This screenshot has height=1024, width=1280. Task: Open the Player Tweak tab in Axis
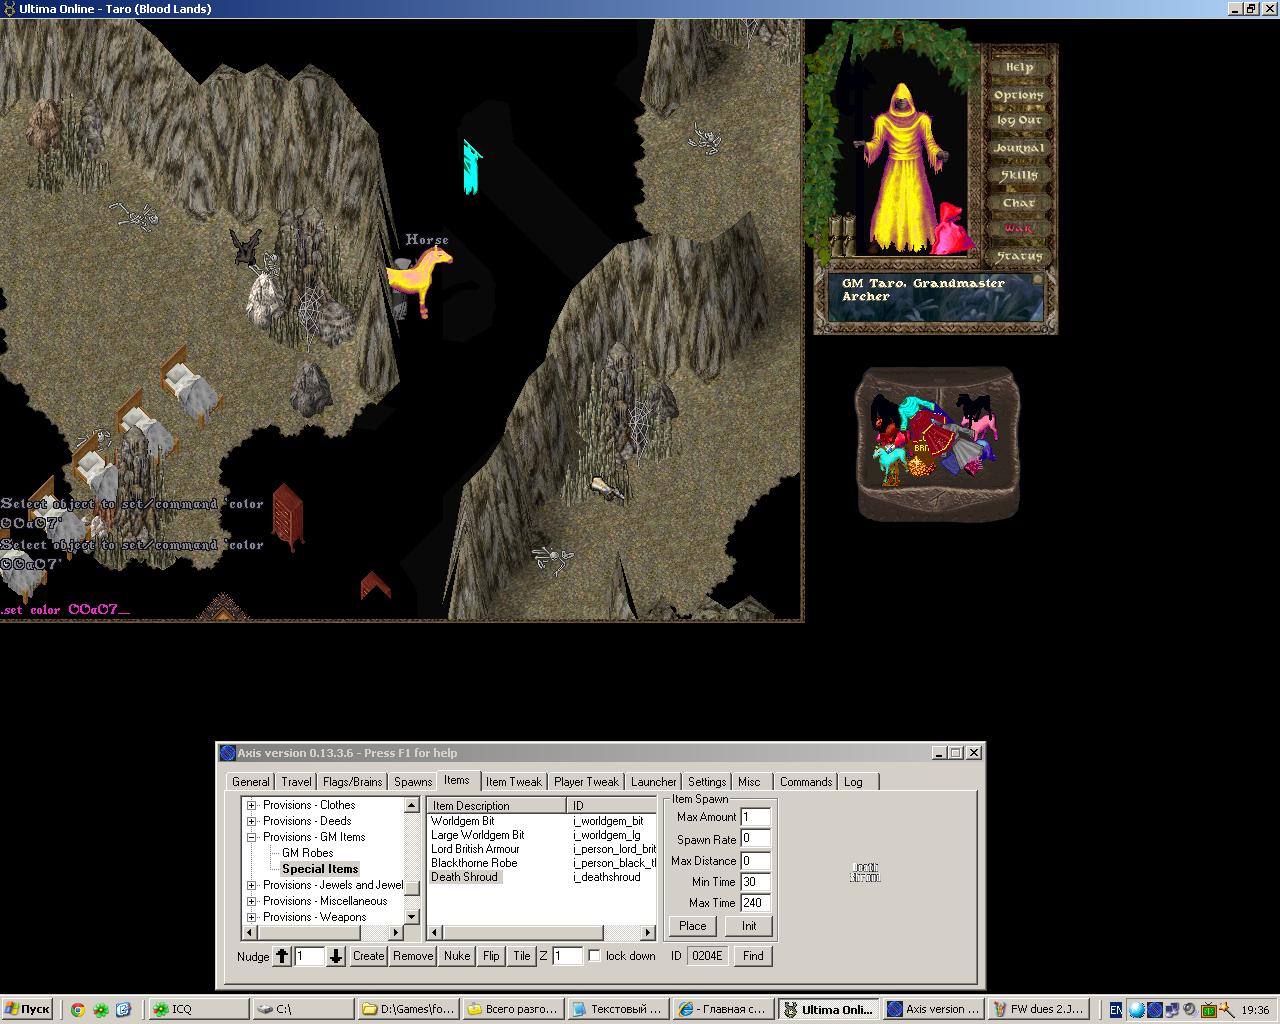[587, 782]
